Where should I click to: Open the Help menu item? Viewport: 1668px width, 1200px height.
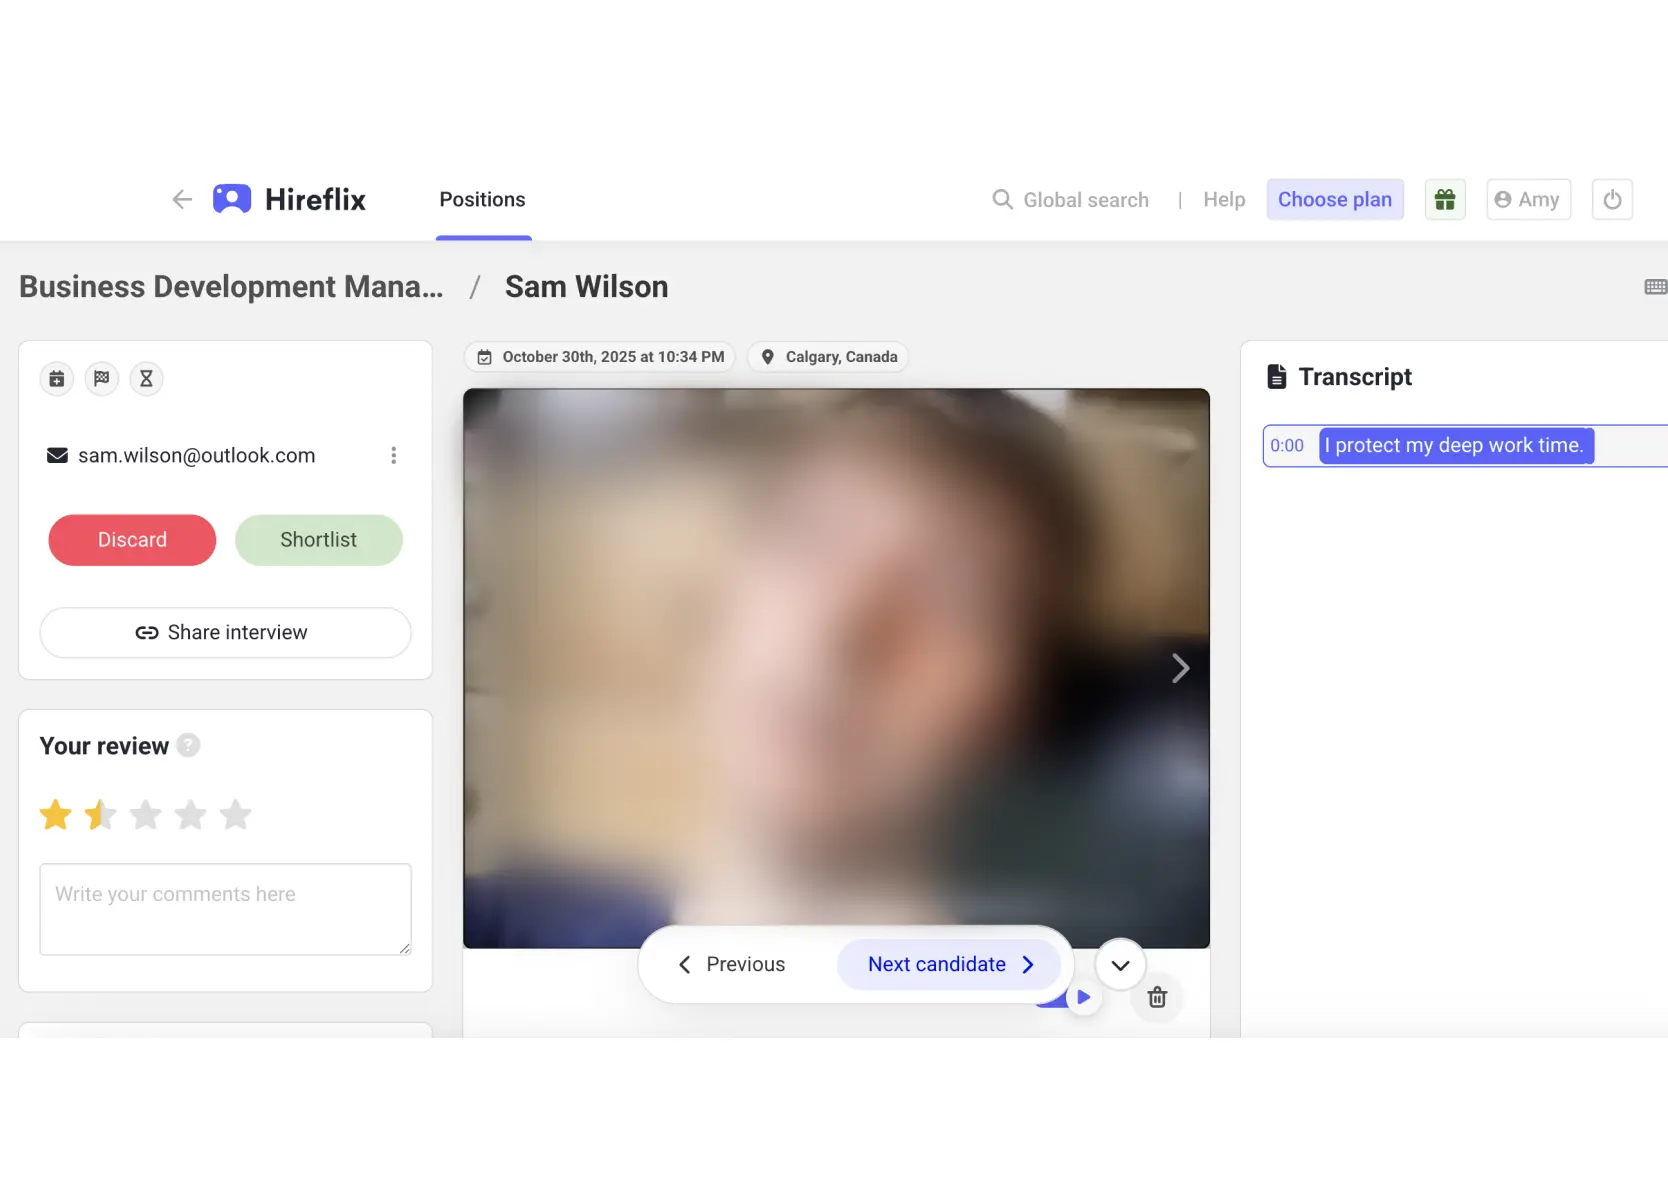(1224, 199)
